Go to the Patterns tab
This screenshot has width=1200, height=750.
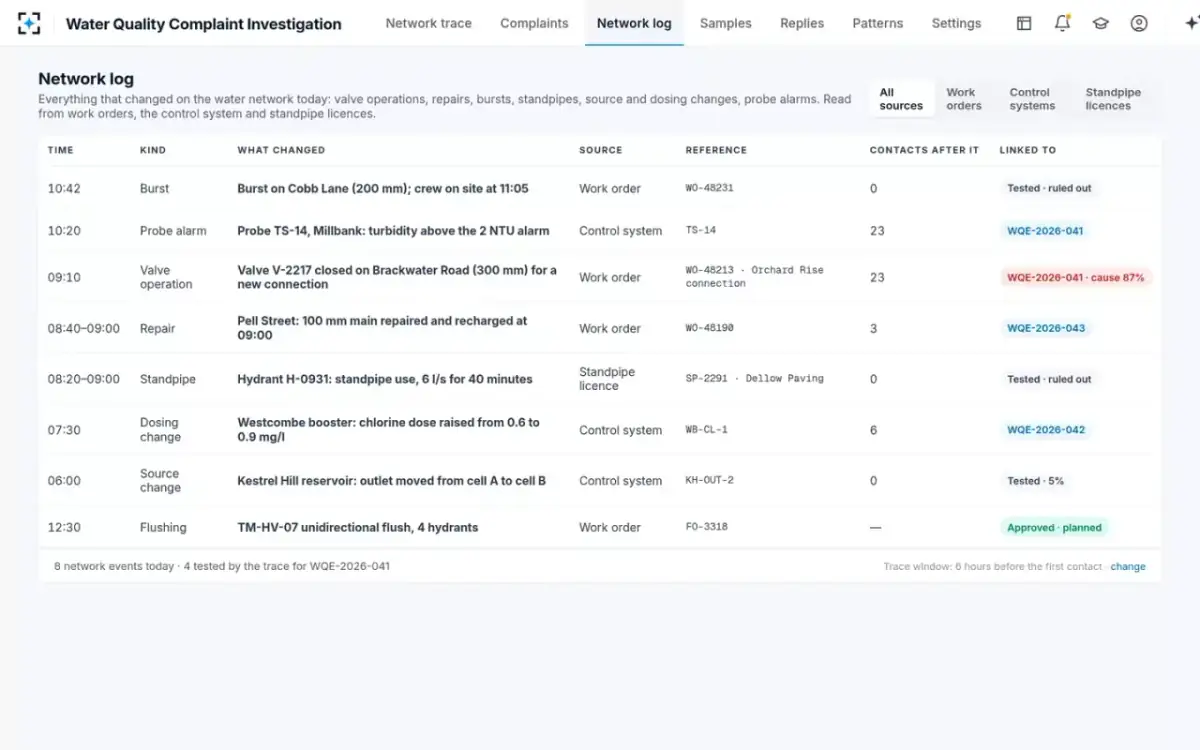[878, 23]
